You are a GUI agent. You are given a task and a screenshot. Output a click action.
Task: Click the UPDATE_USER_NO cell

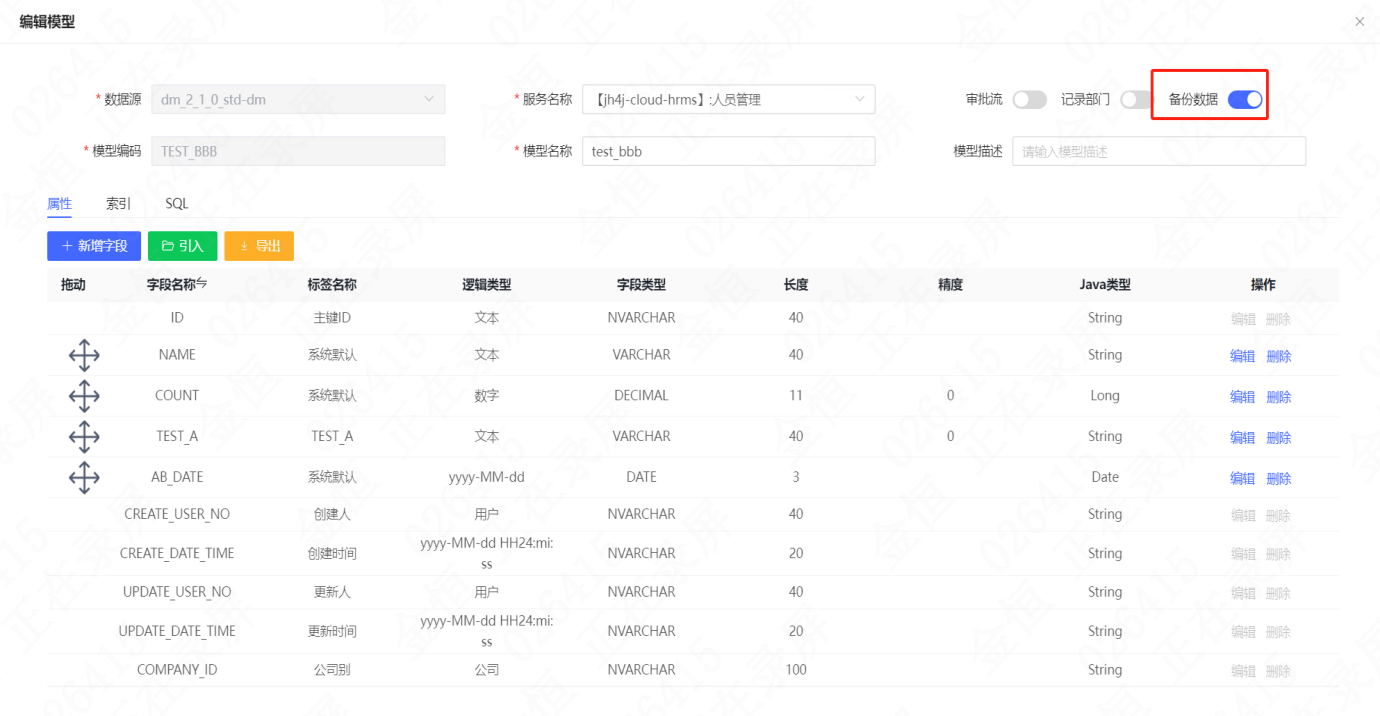point(177,592)
